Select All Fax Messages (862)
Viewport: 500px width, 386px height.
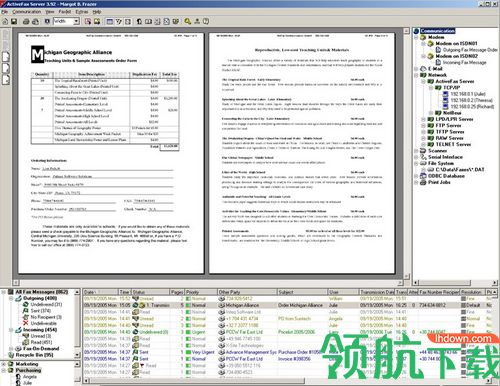point(42,292)
